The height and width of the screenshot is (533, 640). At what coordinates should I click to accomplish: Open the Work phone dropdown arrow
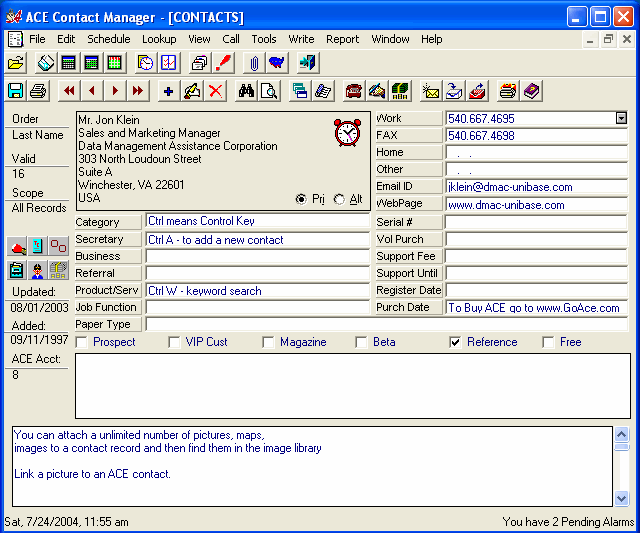(621, 118)
